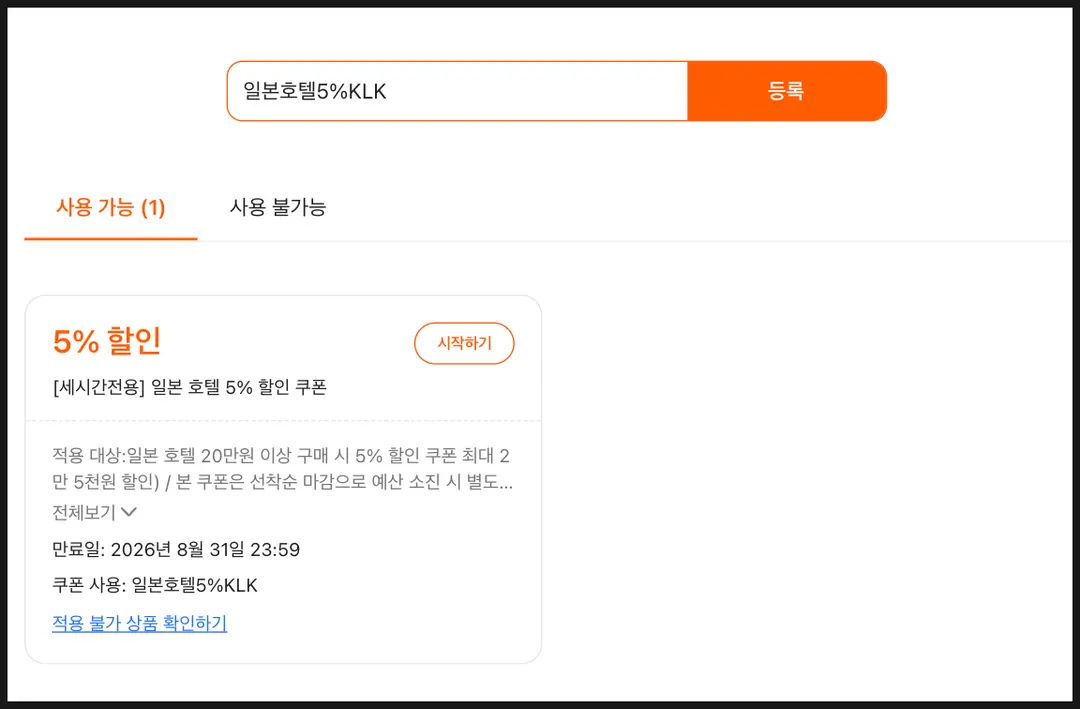Click the orange underline beneath 사용 가능 tab

tap(111, 238)
